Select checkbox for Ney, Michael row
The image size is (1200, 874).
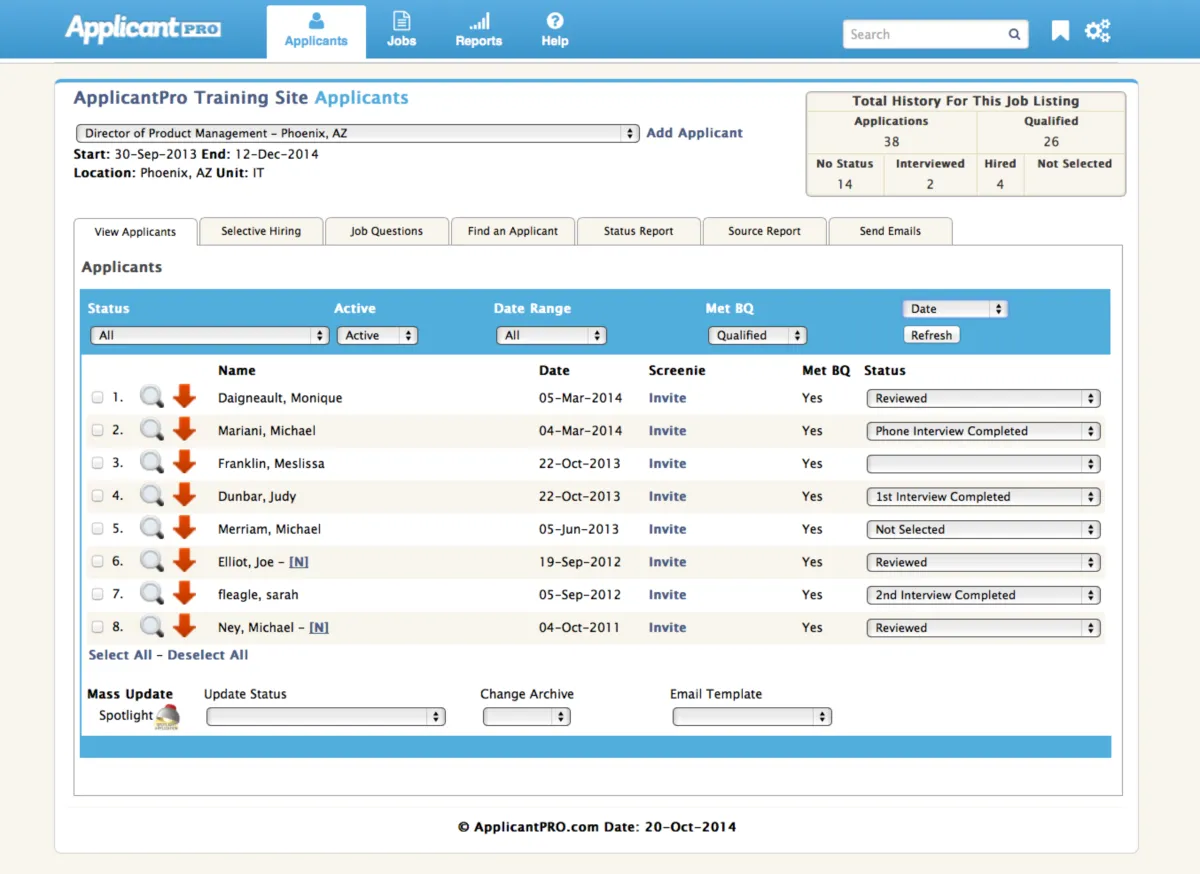[97, 627]
